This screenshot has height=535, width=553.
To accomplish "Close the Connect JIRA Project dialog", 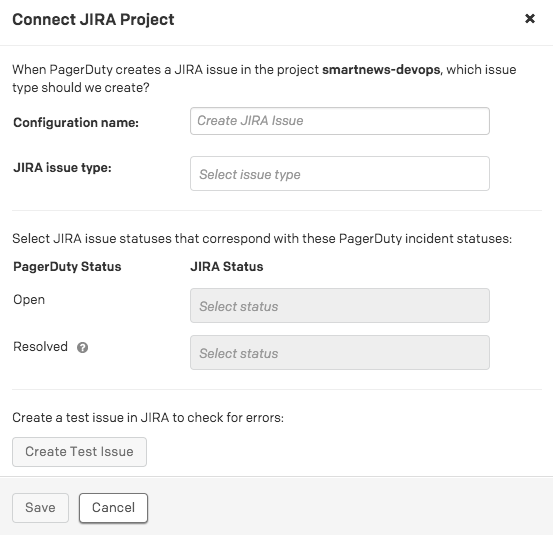I will [x=530, y=18].
